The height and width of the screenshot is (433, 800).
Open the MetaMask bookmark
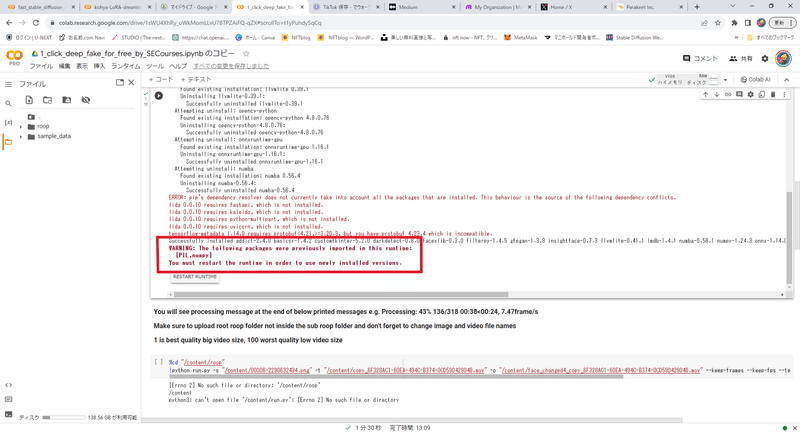[520, 38]
